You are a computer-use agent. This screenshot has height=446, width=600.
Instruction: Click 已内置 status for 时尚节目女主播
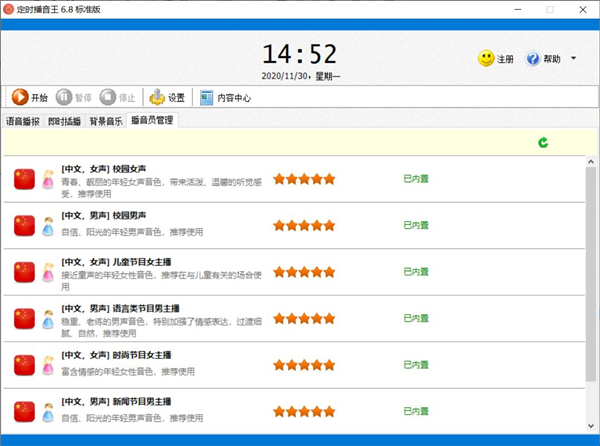pos(416,365)
